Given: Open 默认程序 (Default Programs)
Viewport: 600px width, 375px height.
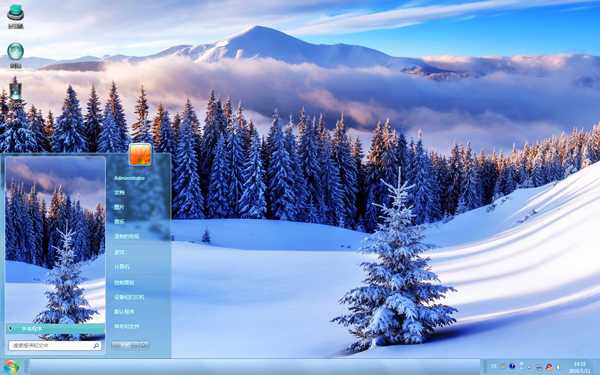Looking at the screenshot, I should point(124,311).
